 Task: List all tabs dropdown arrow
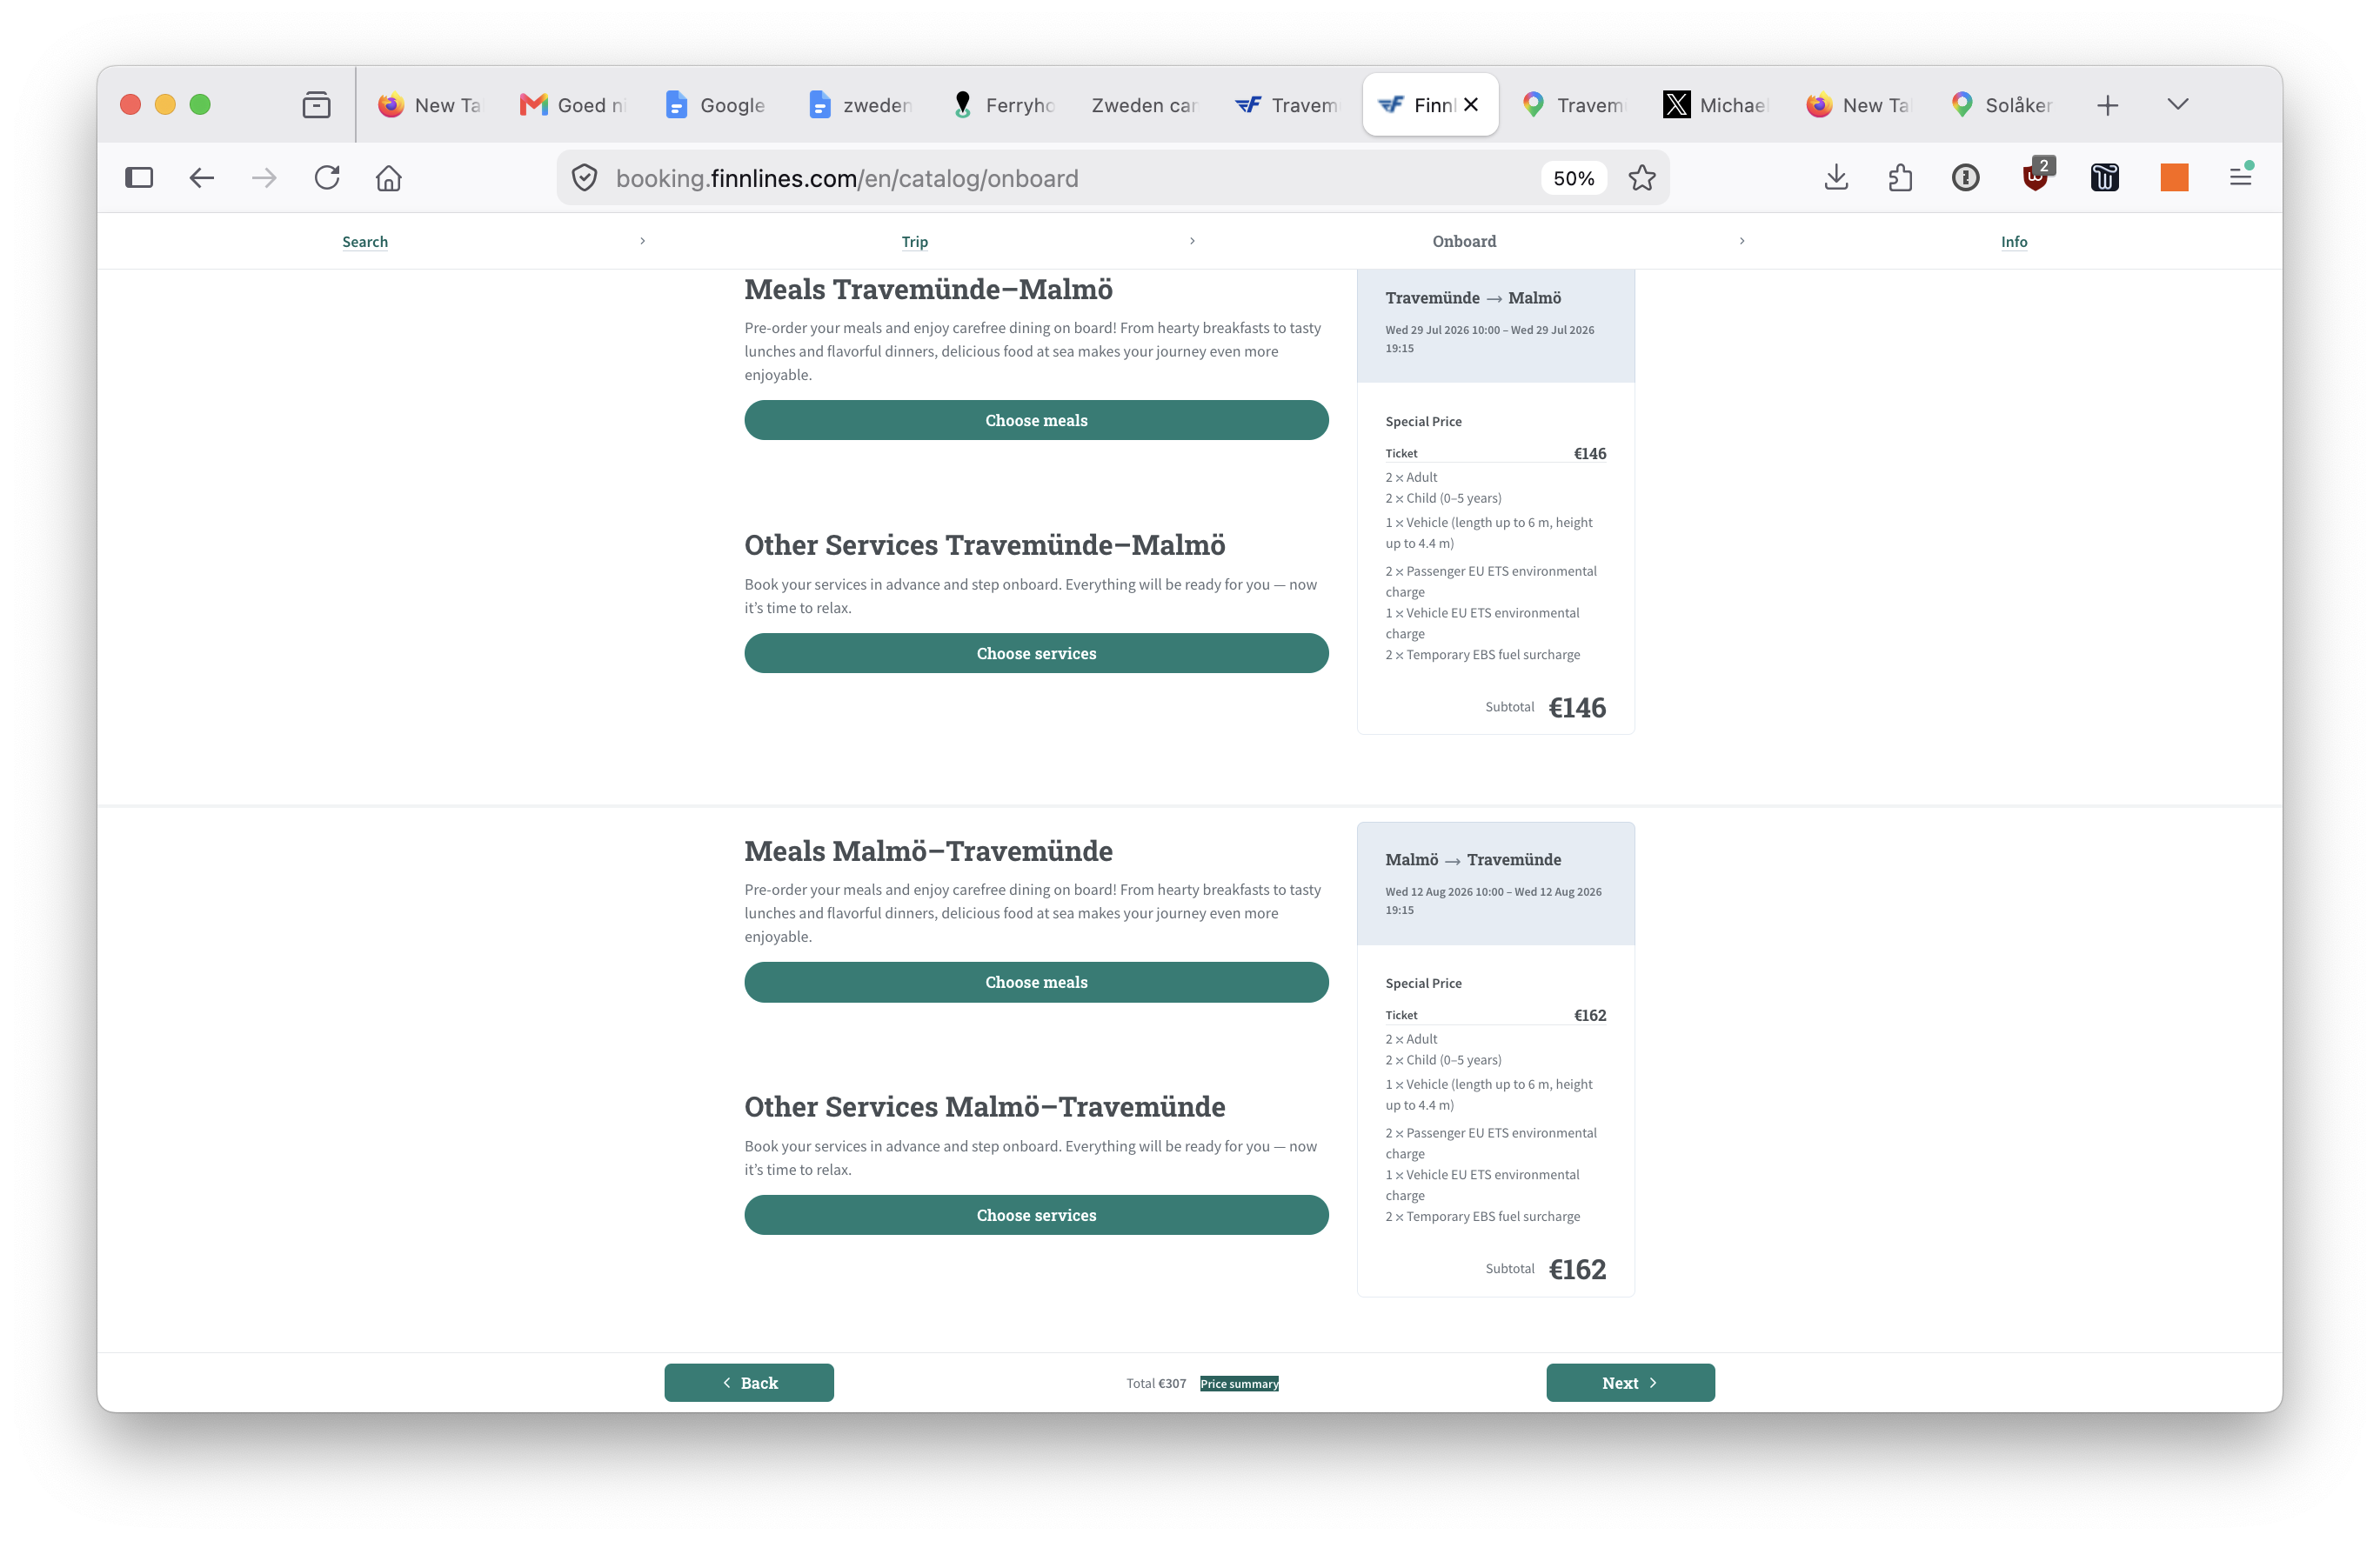tap(2177, 105)
